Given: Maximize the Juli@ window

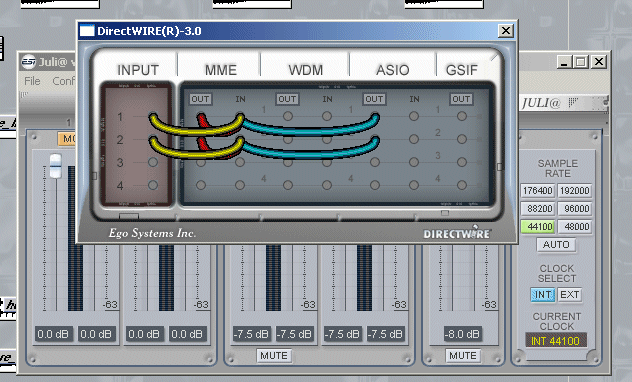Looking at the screenshot, I should click(581, 62).
